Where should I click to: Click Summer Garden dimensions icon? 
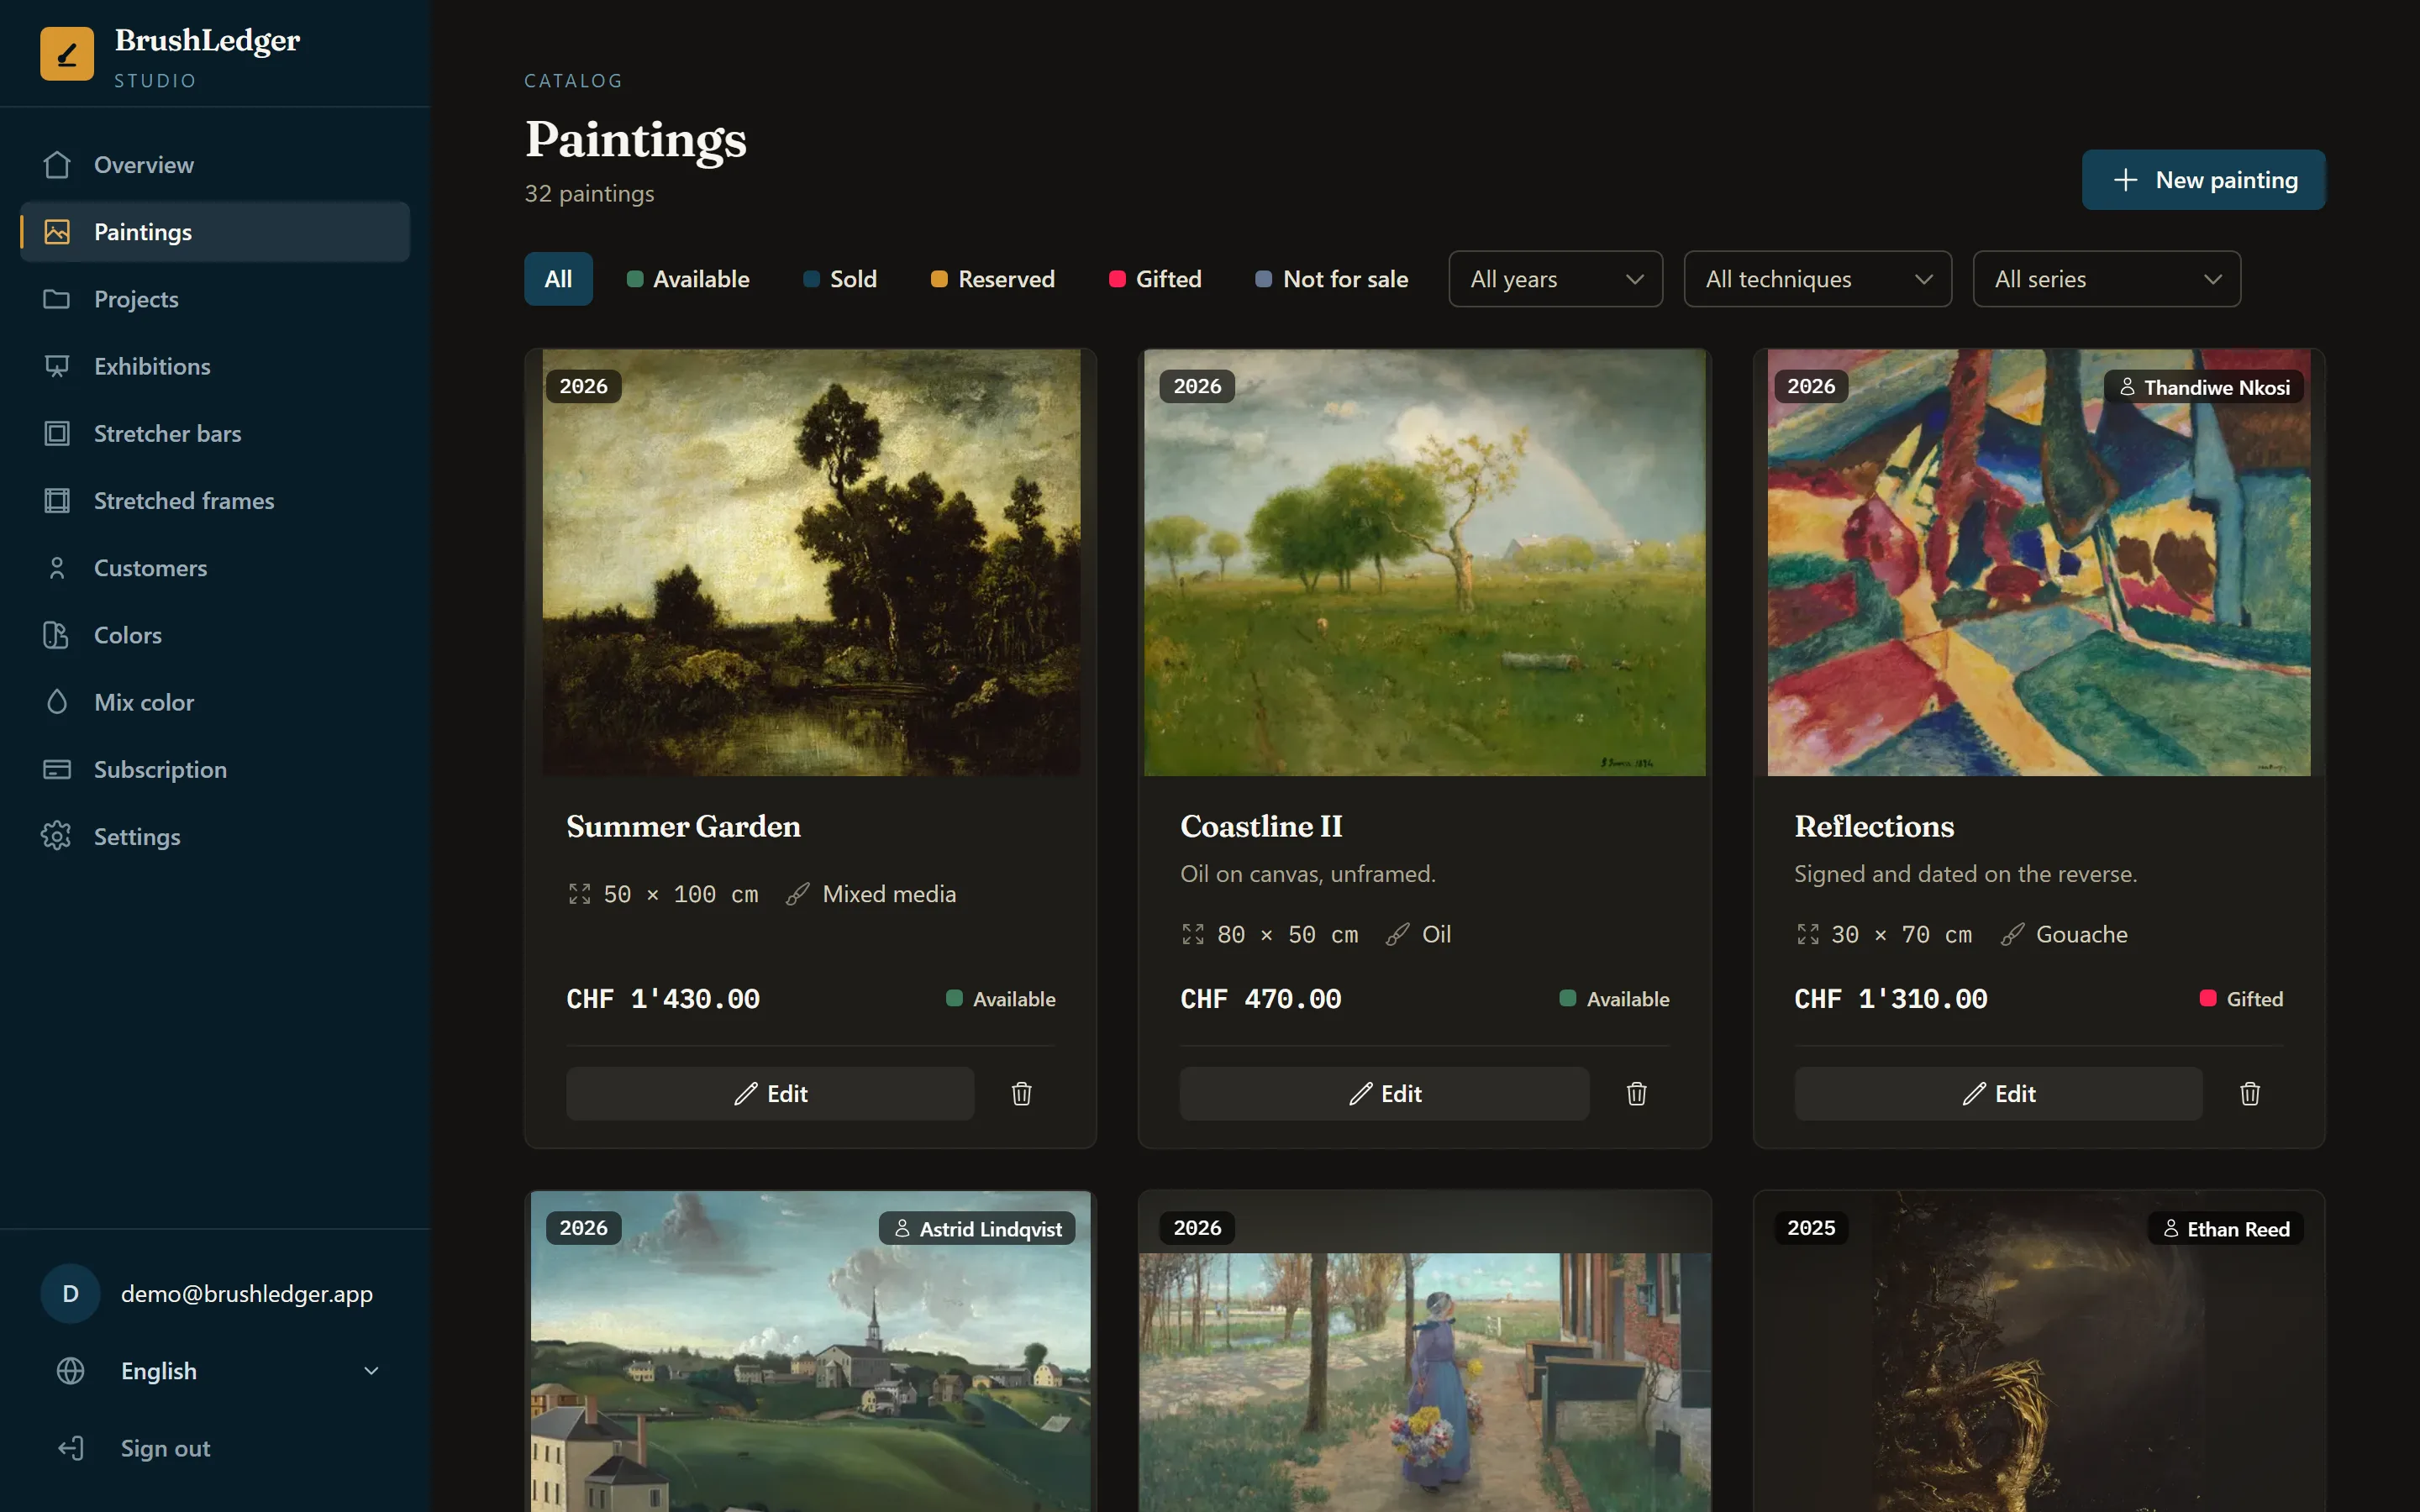[579, 894]
